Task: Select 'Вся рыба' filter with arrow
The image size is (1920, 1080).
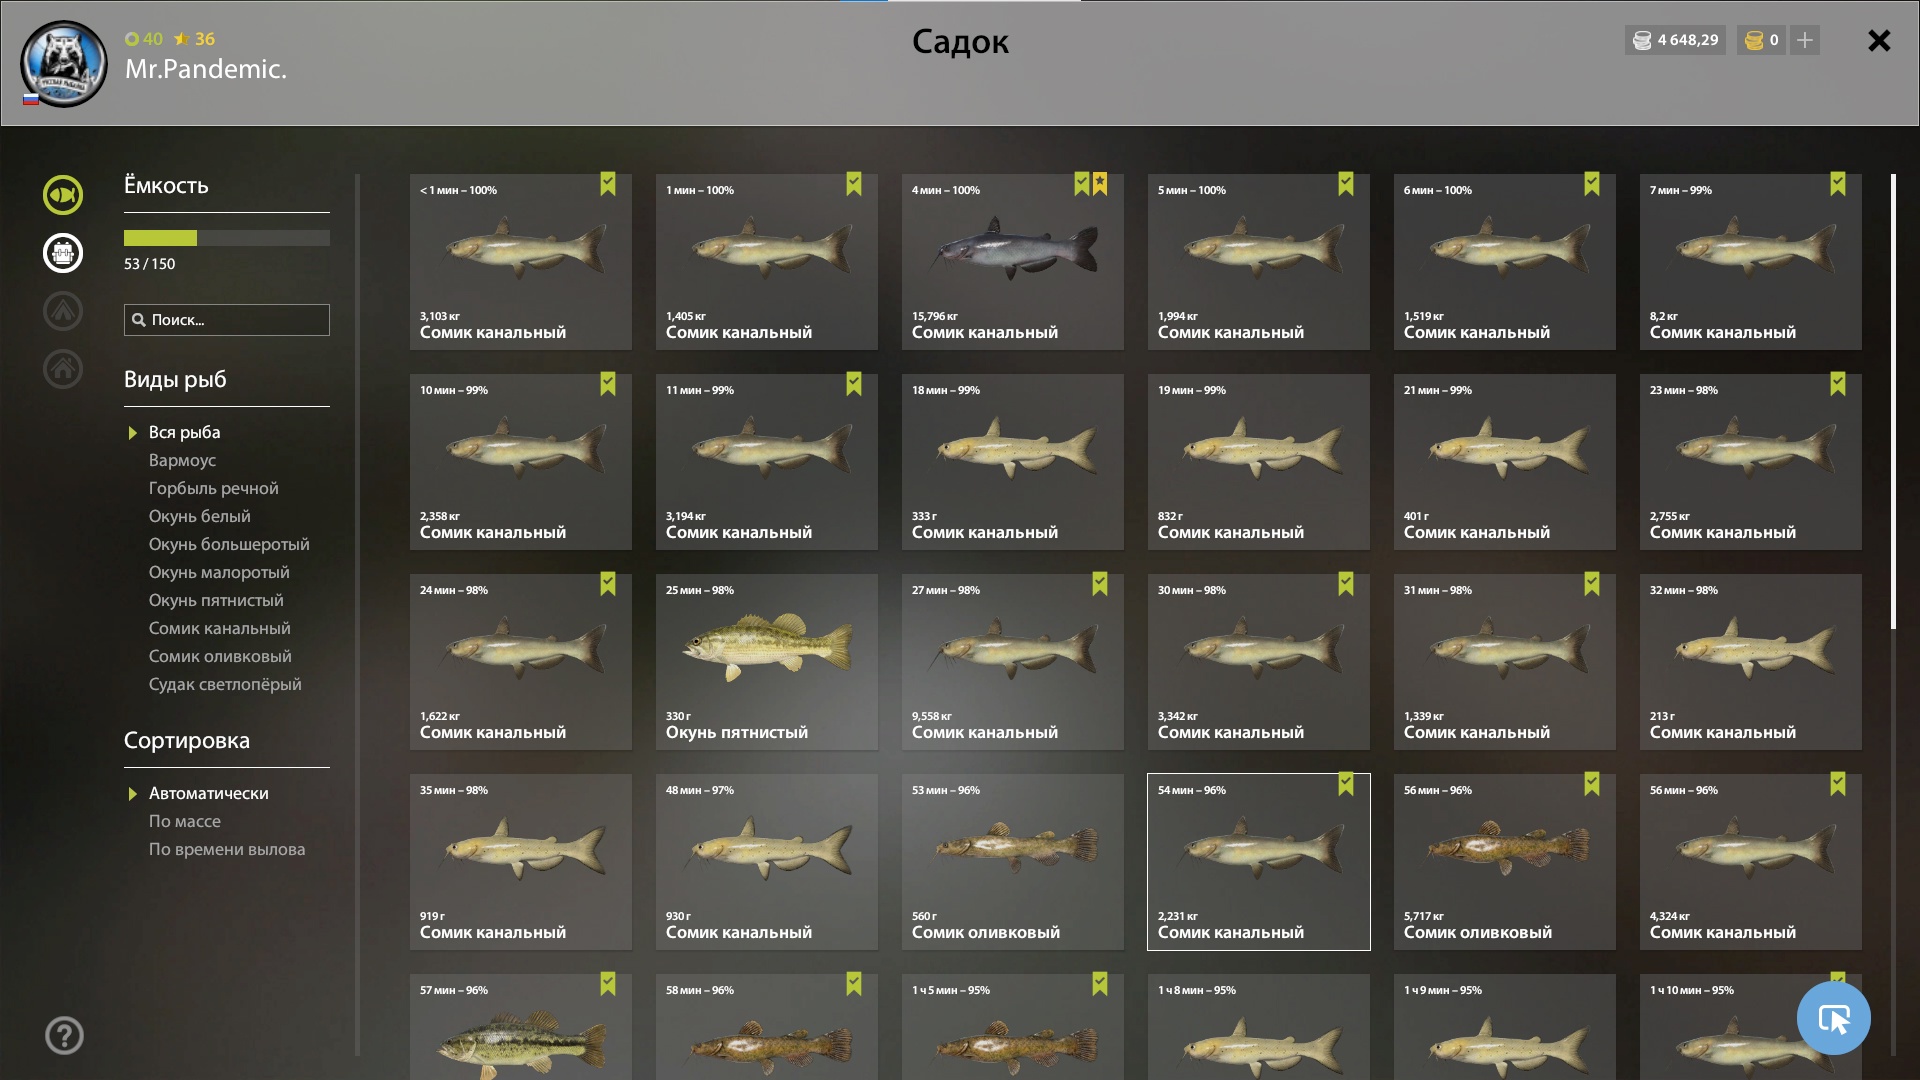Action: 184,432
